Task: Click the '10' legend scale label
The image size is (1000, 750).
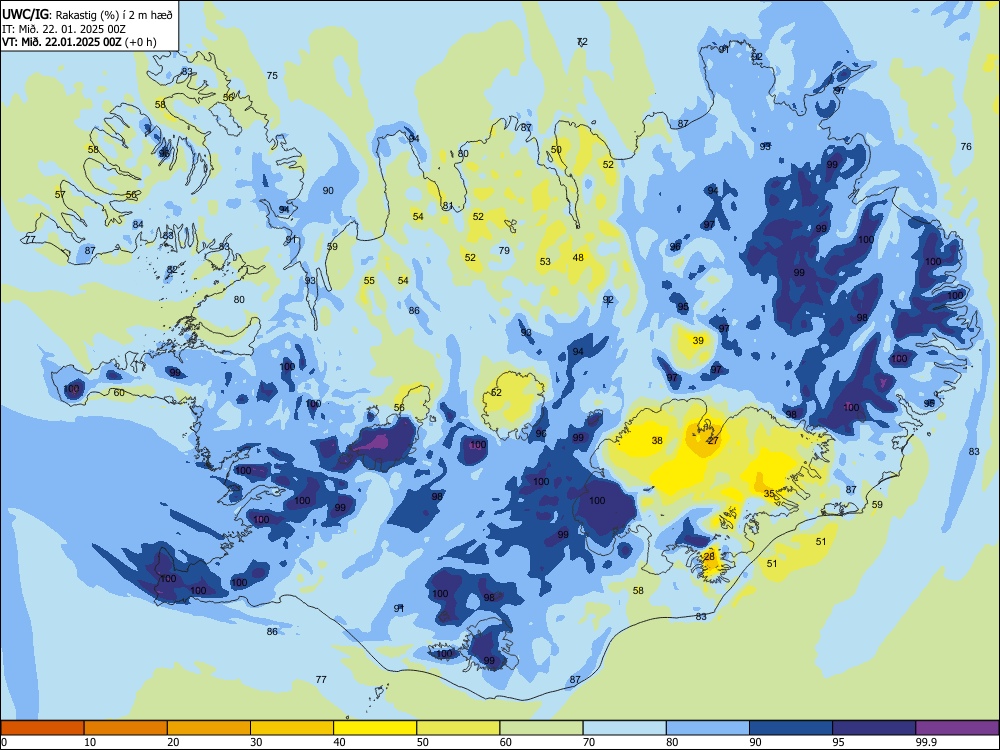Action: click(x=90, y=742)
